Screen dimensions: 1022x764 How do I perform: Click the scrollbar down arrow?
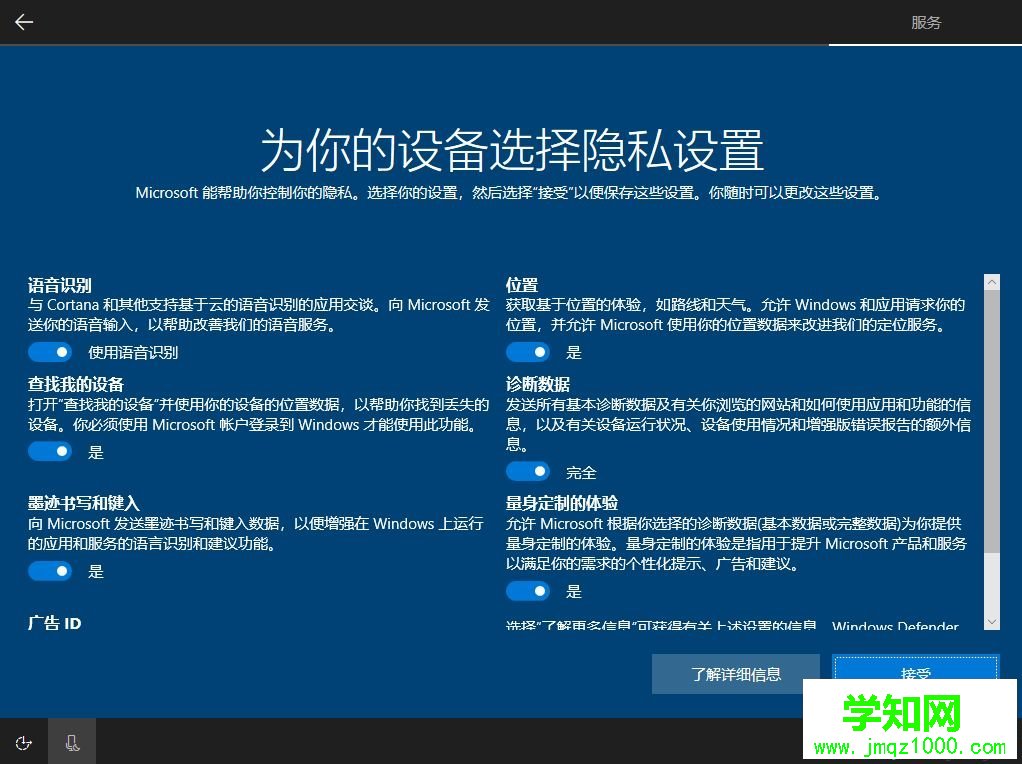coord(991,620)
